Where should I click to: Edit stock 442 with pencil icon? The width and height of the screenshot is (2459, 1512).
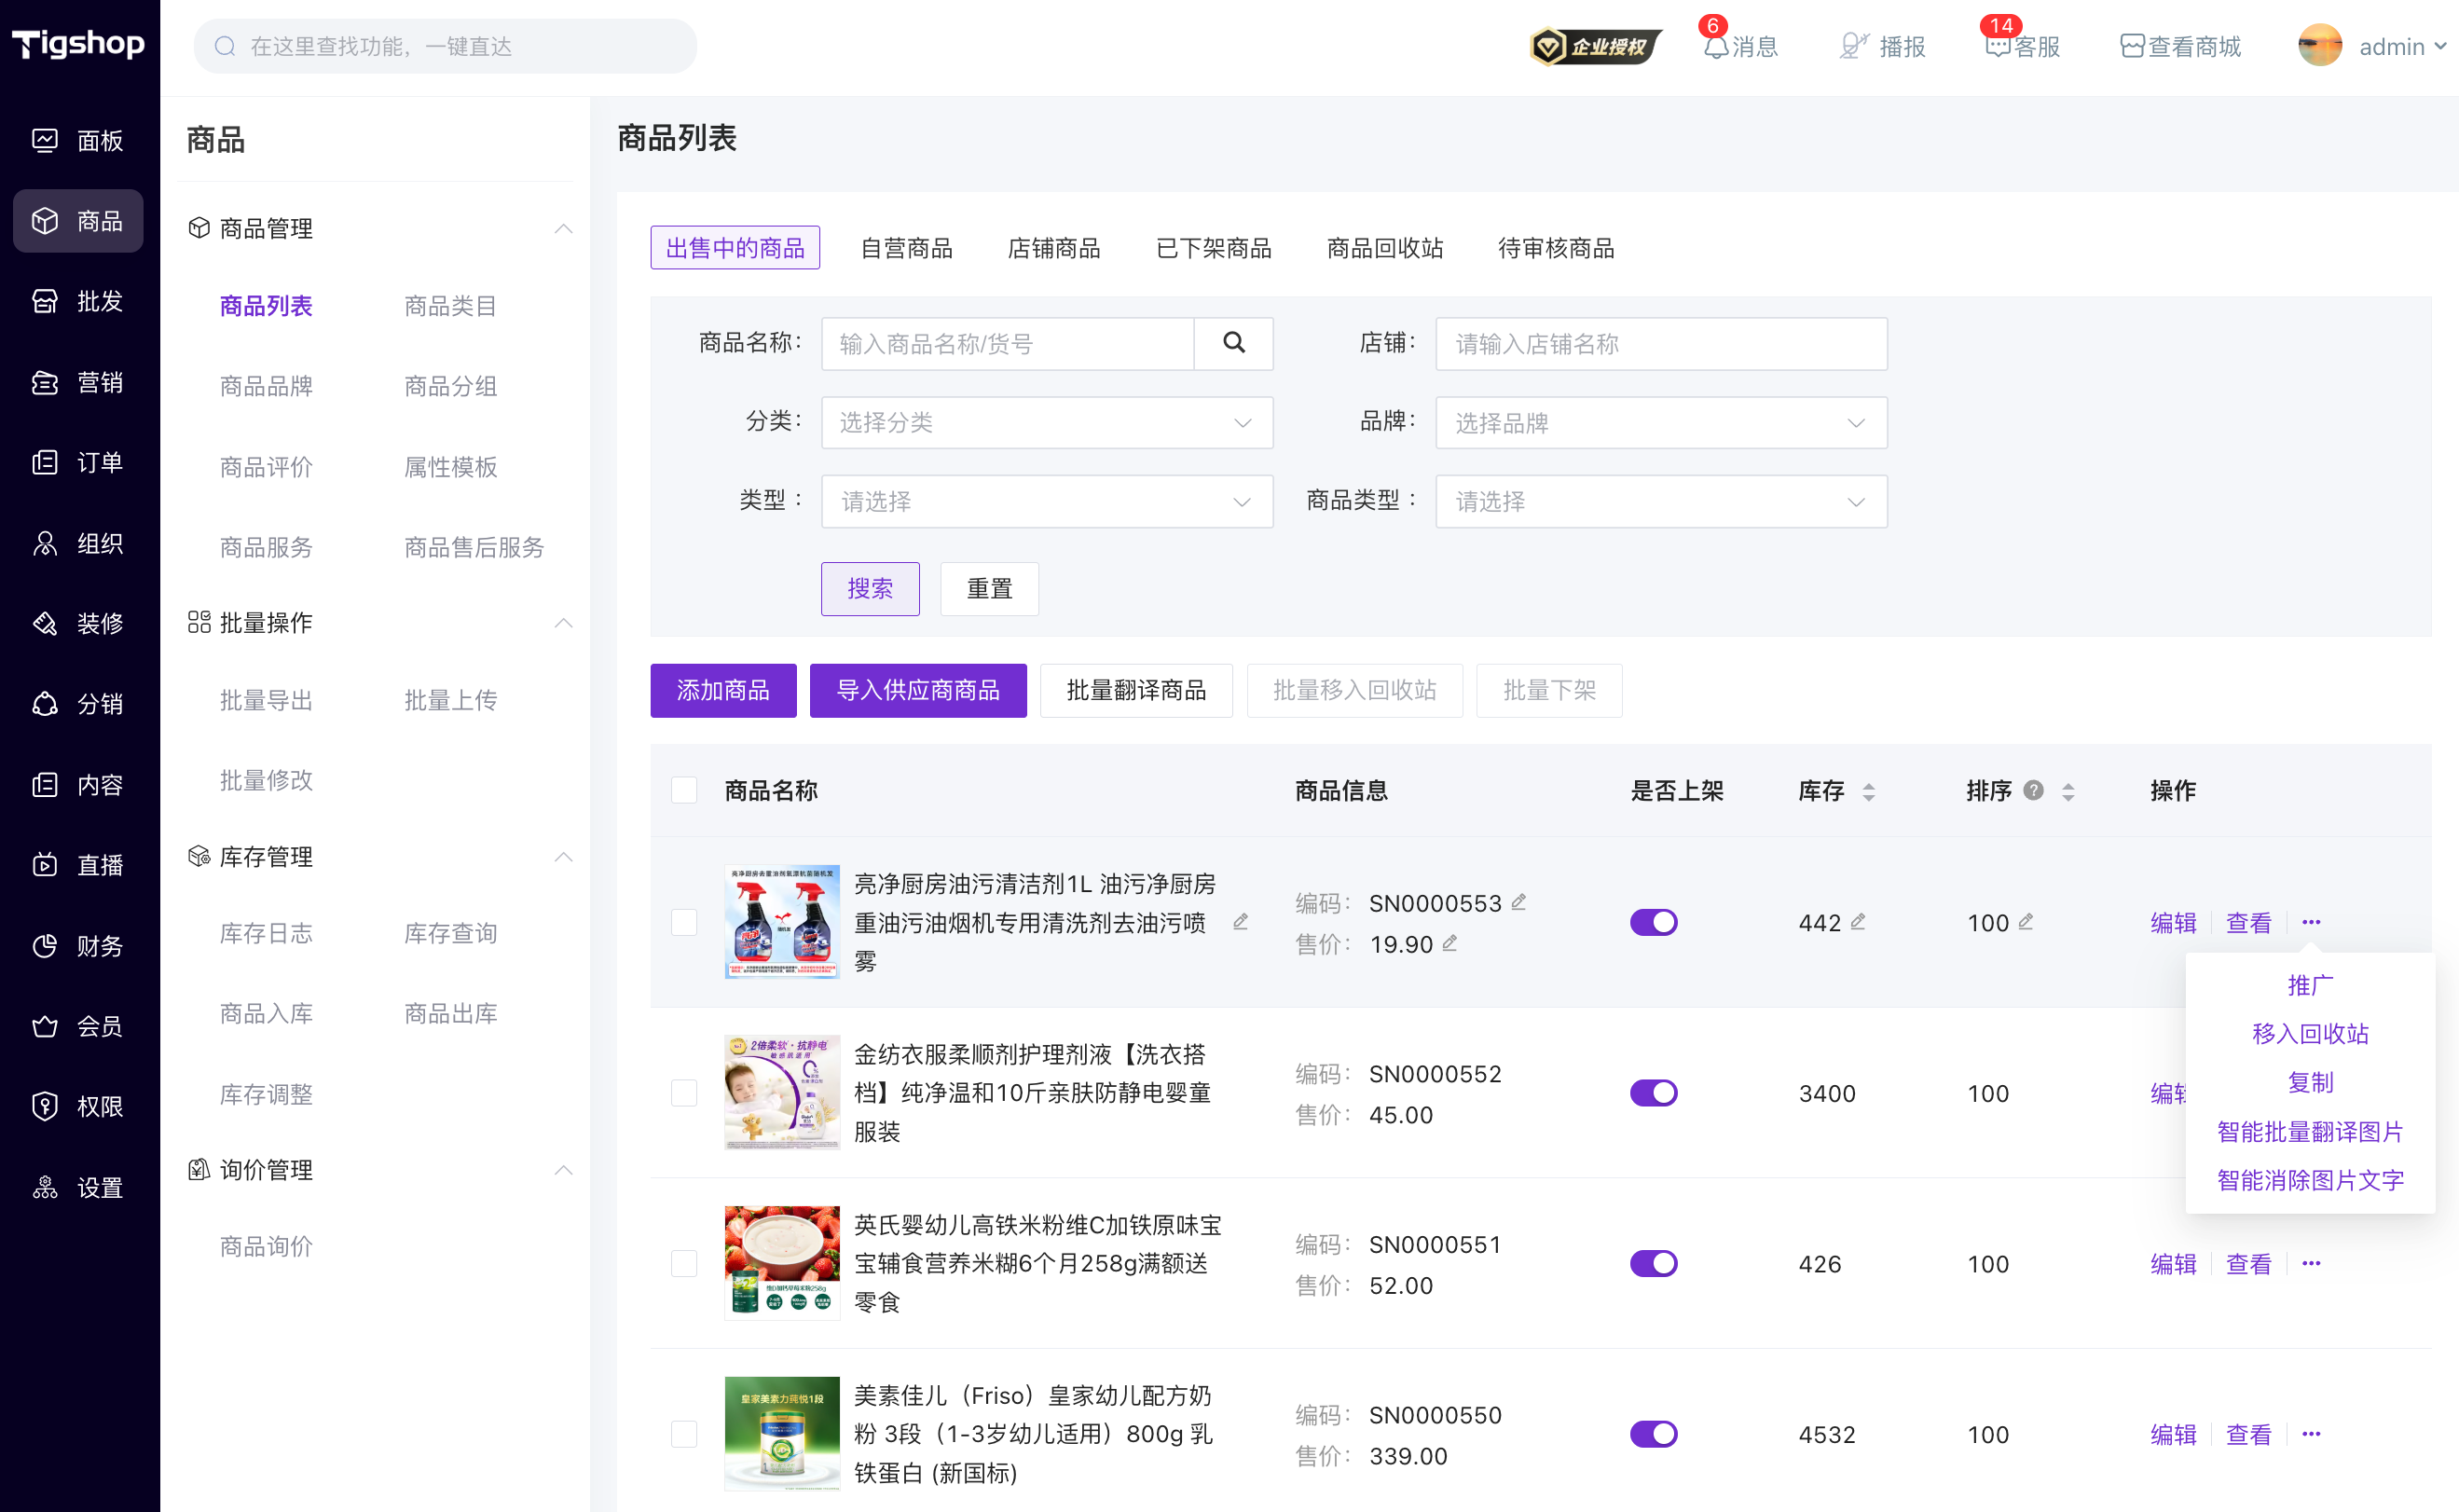coord(1857,922)
